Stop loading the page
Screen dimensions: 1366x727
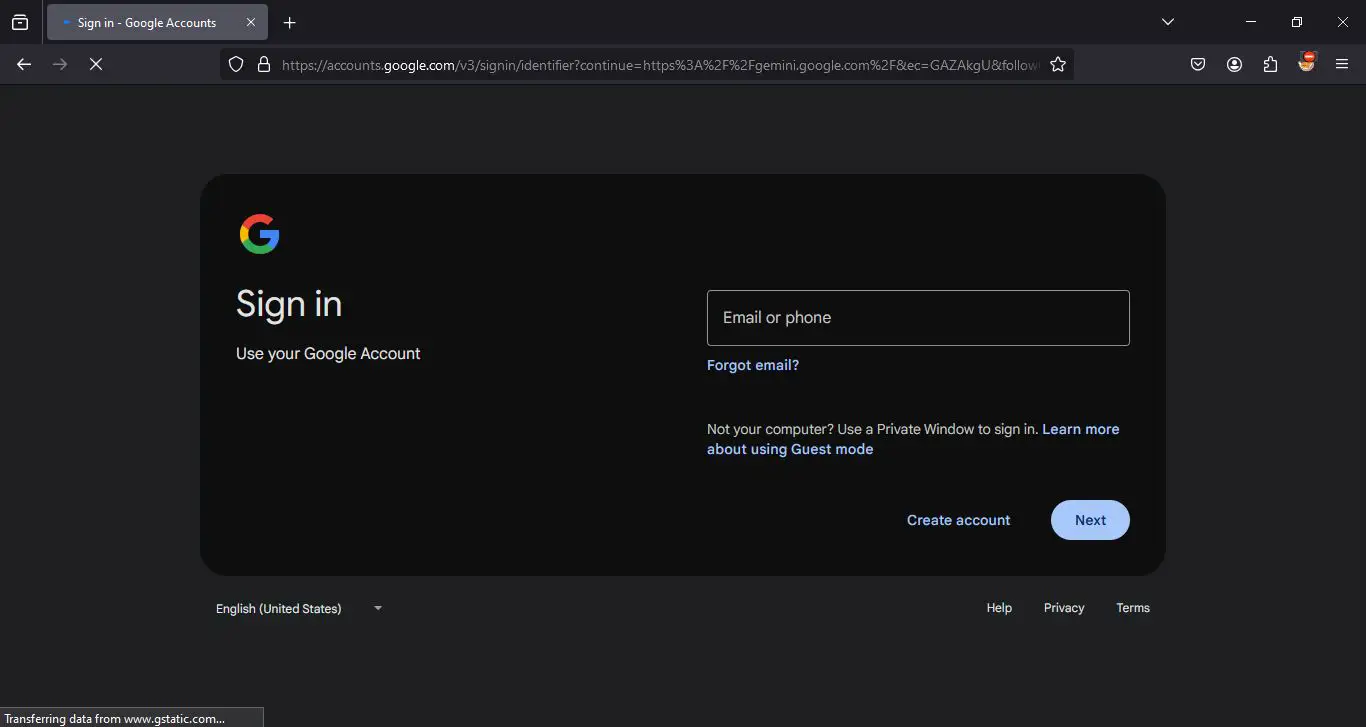tap(96, 64)
